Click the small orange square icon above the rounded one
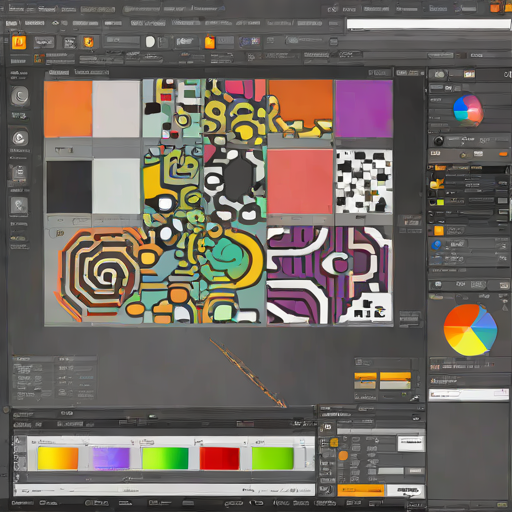 click(334, 442)
